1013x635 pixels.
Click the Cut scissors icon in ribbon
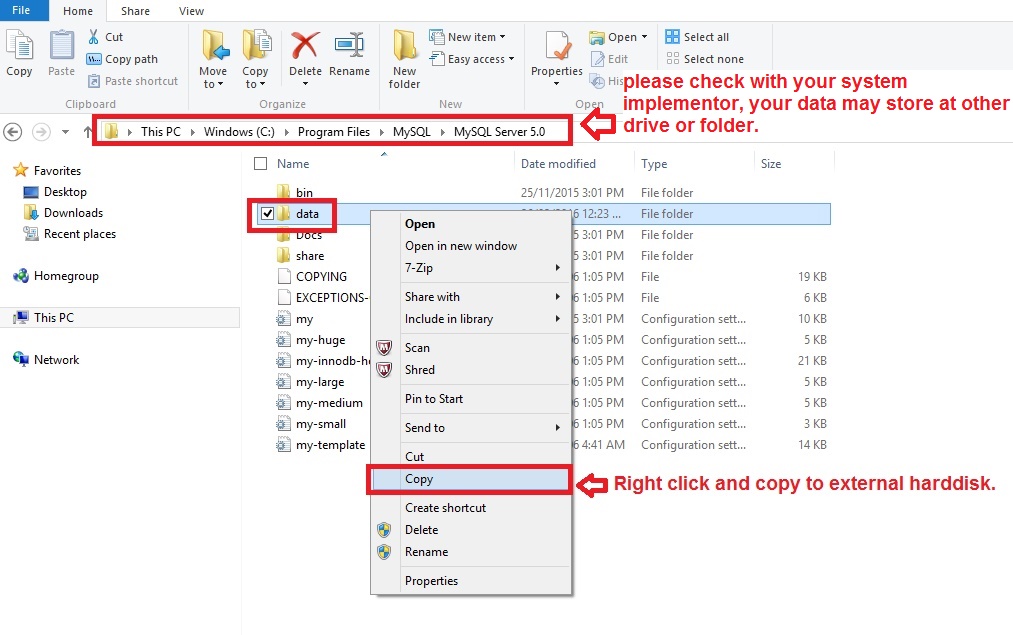[95, 37]
